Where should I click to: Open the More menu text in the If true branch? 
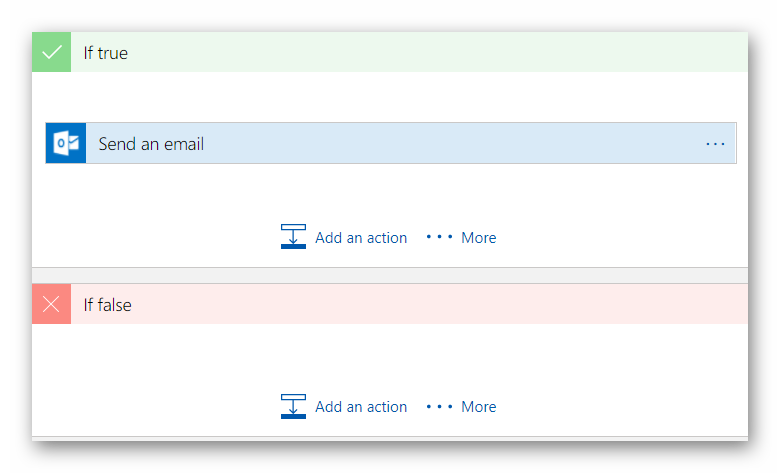click(479, 238)
